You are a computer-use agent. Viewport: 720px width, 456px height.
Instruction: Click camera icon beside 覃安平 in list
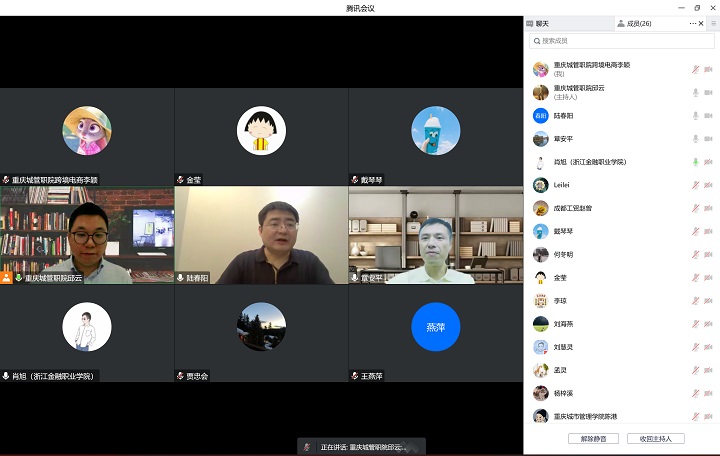[708, 139]
